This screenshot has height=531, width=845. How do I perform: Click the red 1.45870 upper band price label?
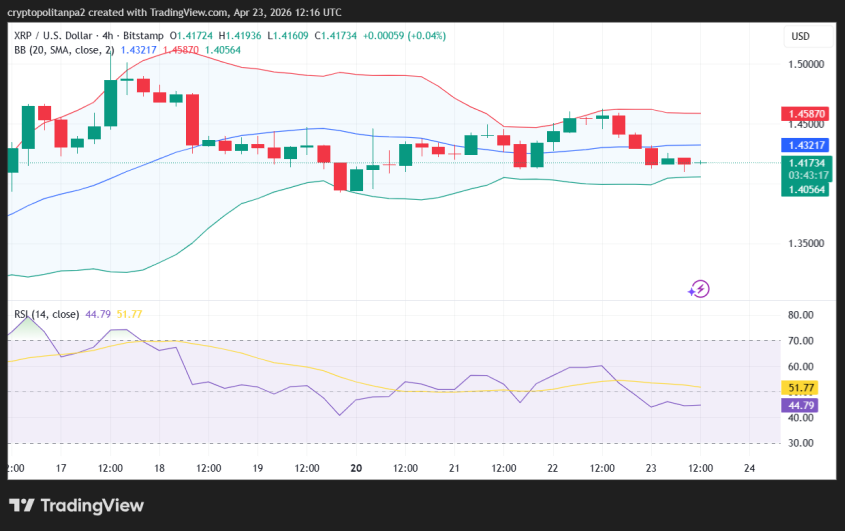(806, 115)
